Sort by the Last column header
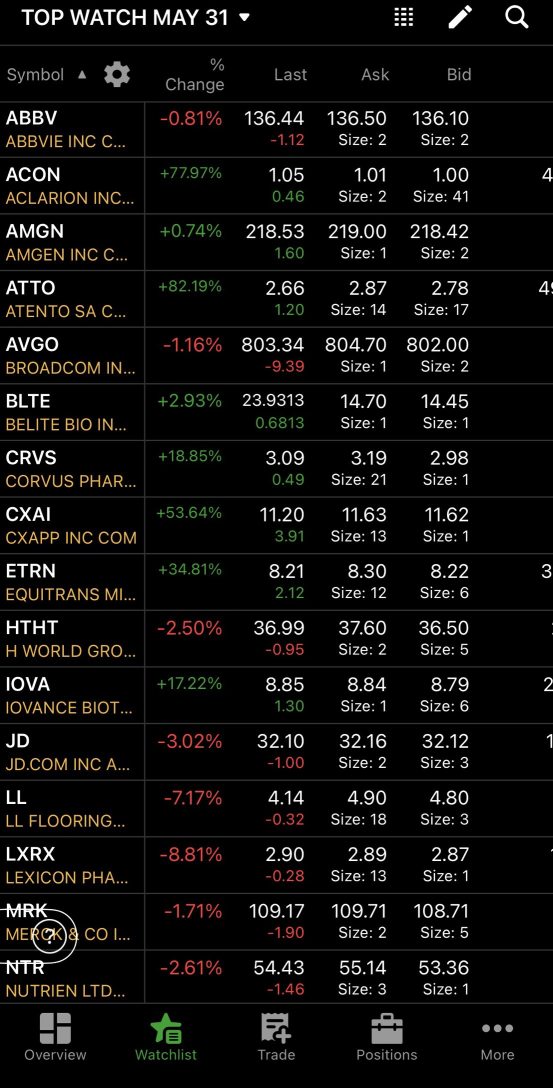This screenshot has width=553, height=1088. point(290,74)
